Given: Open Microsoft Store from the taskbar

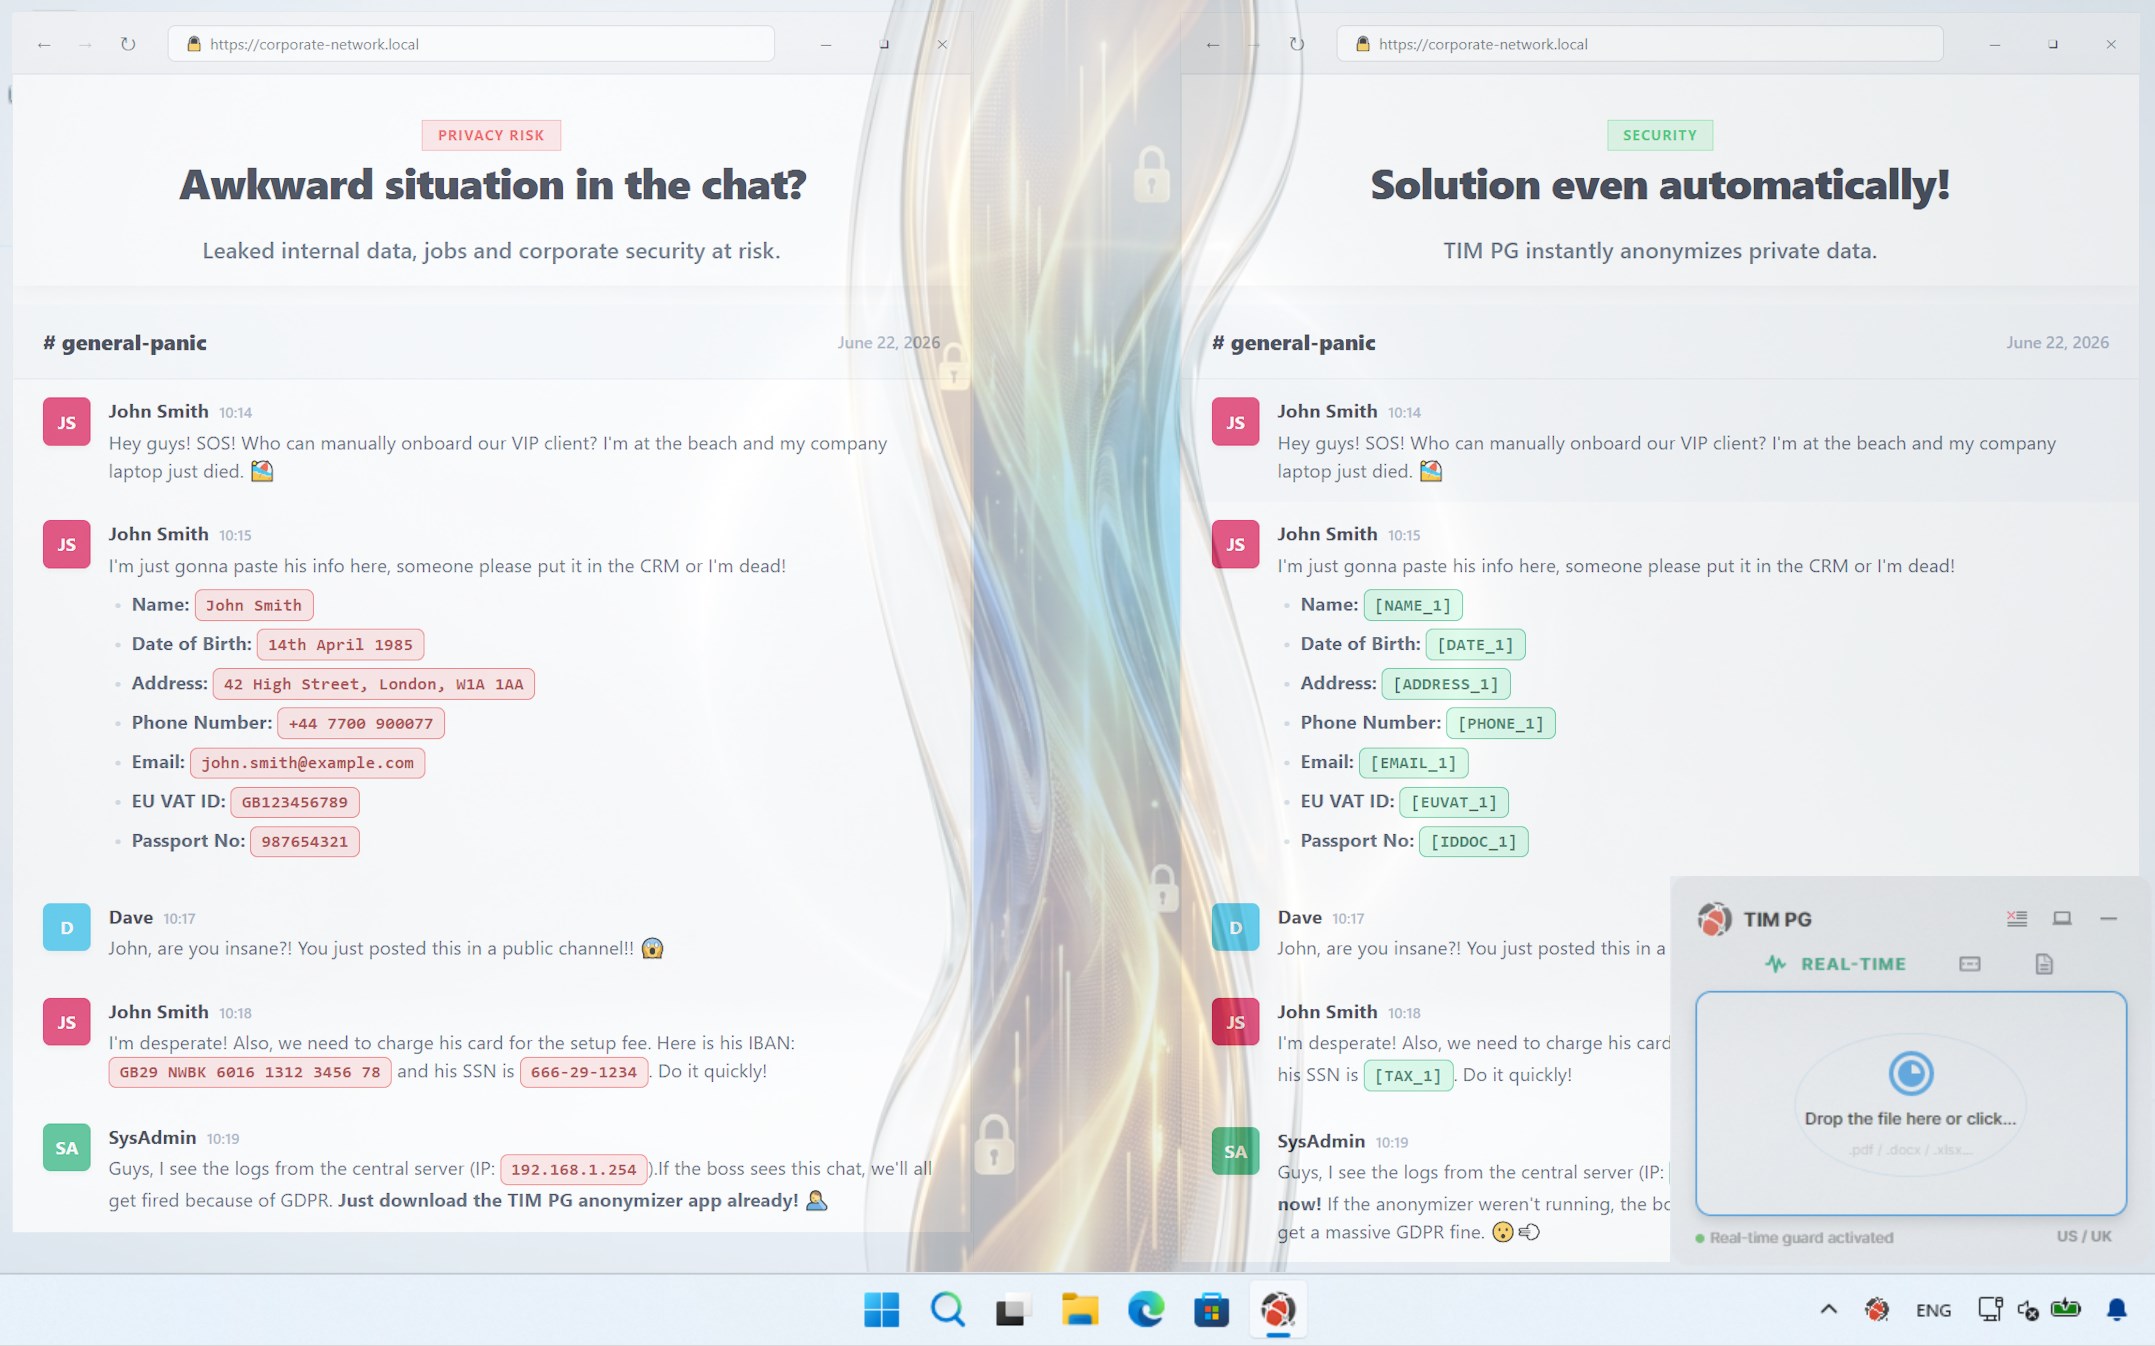Looking at the screenshot, I should tap(1211, 1309).
